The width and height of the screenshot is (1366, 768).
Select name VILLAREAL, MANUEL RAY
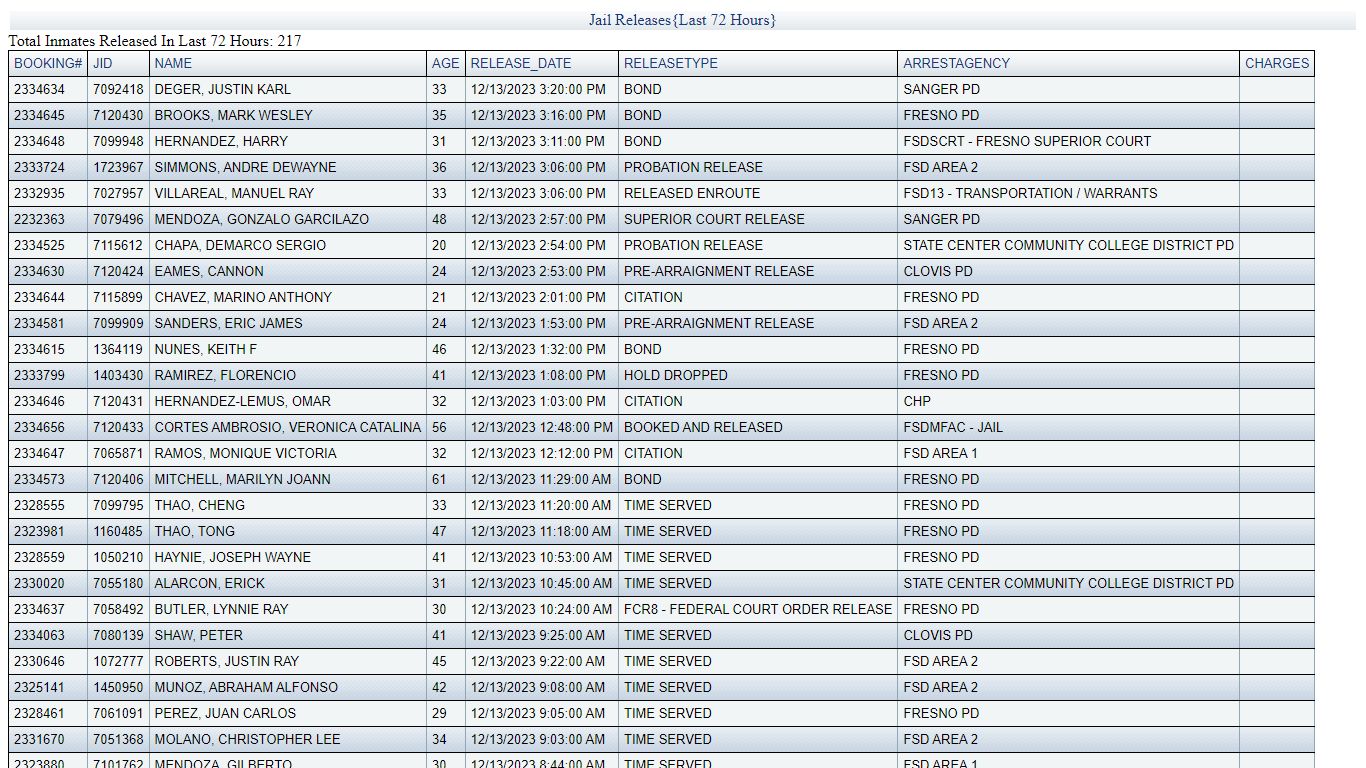pos(234,193)
